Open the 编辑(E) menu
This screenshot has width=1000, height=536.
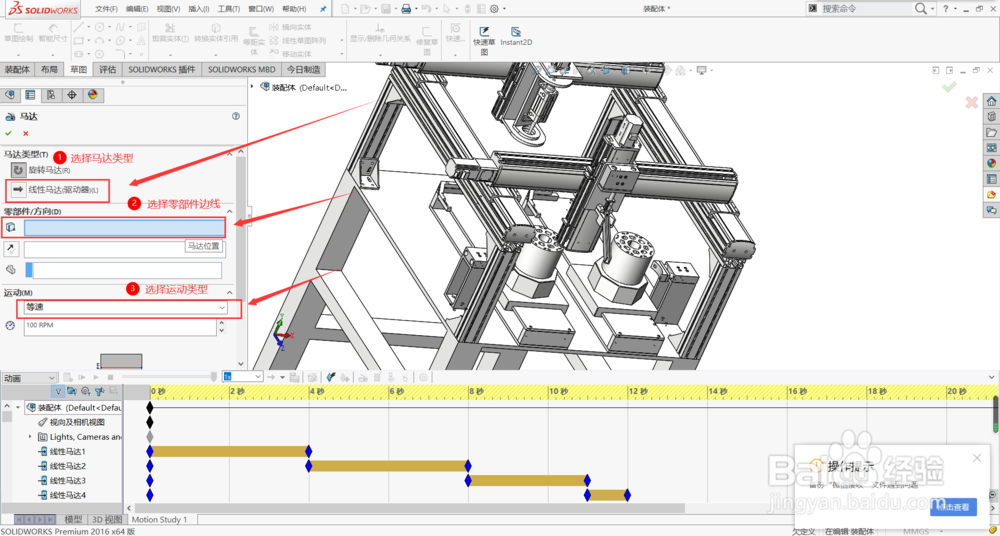[137, 9]
